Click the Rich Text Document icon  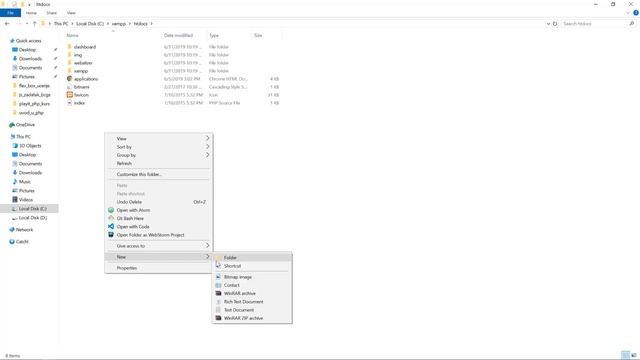tap(218, 302)
